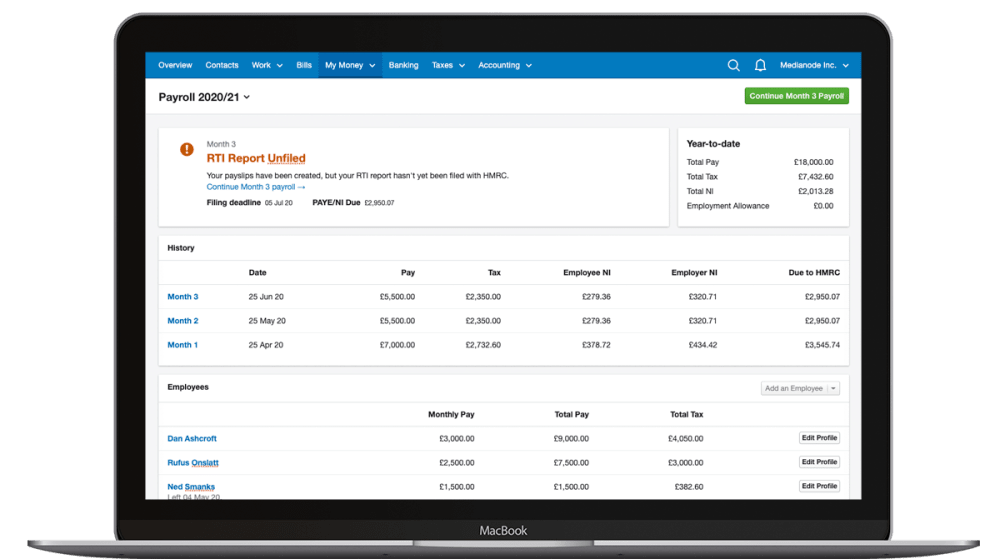Select the Total NI value £2,013.28

[x=815, y=191]
